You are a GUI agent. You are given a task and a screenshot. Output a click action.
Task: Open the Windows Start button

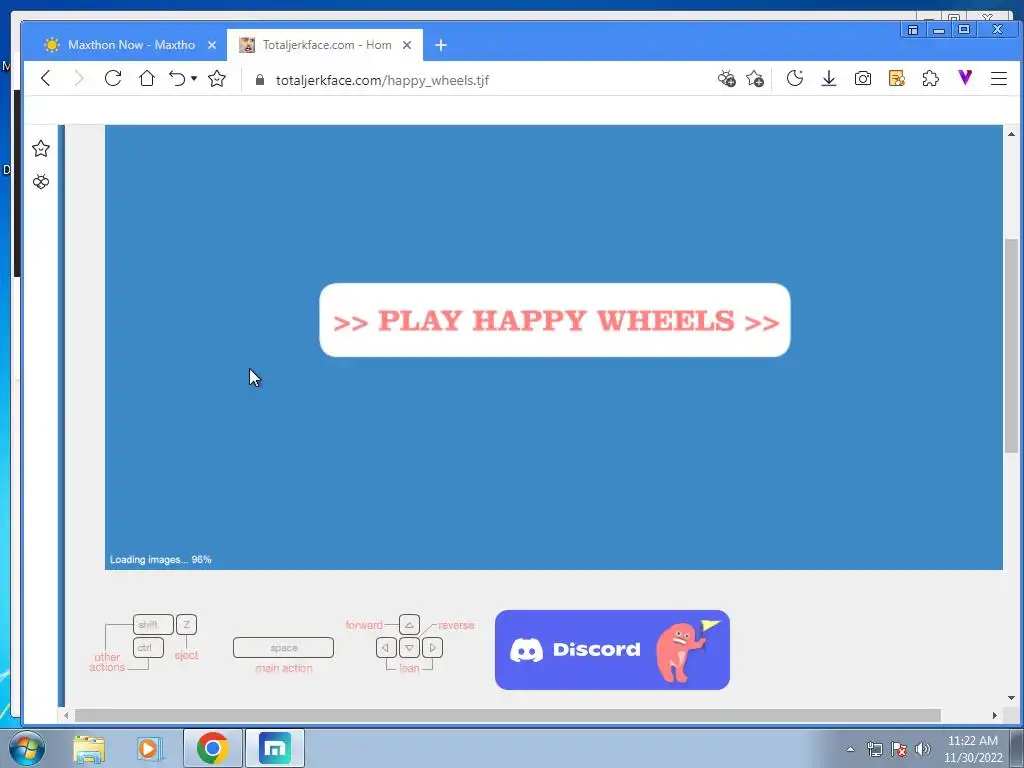pyautogui.click(x=27, y=748)
